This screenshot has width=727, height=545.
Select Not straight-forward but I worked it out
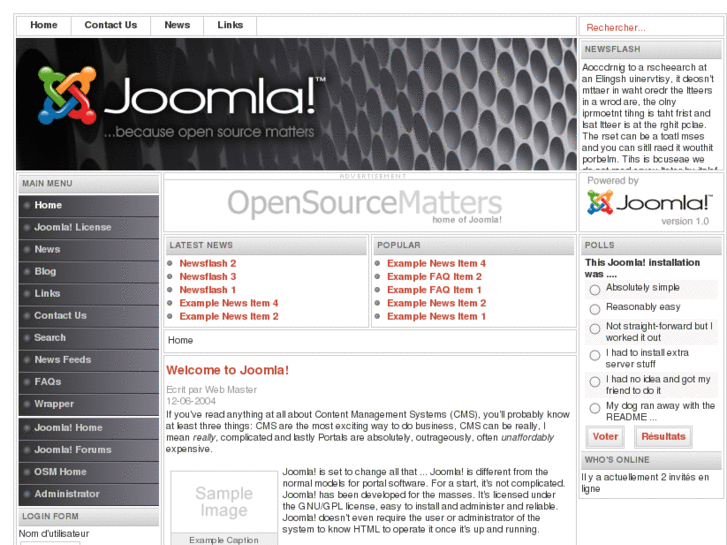coord(595,329)
